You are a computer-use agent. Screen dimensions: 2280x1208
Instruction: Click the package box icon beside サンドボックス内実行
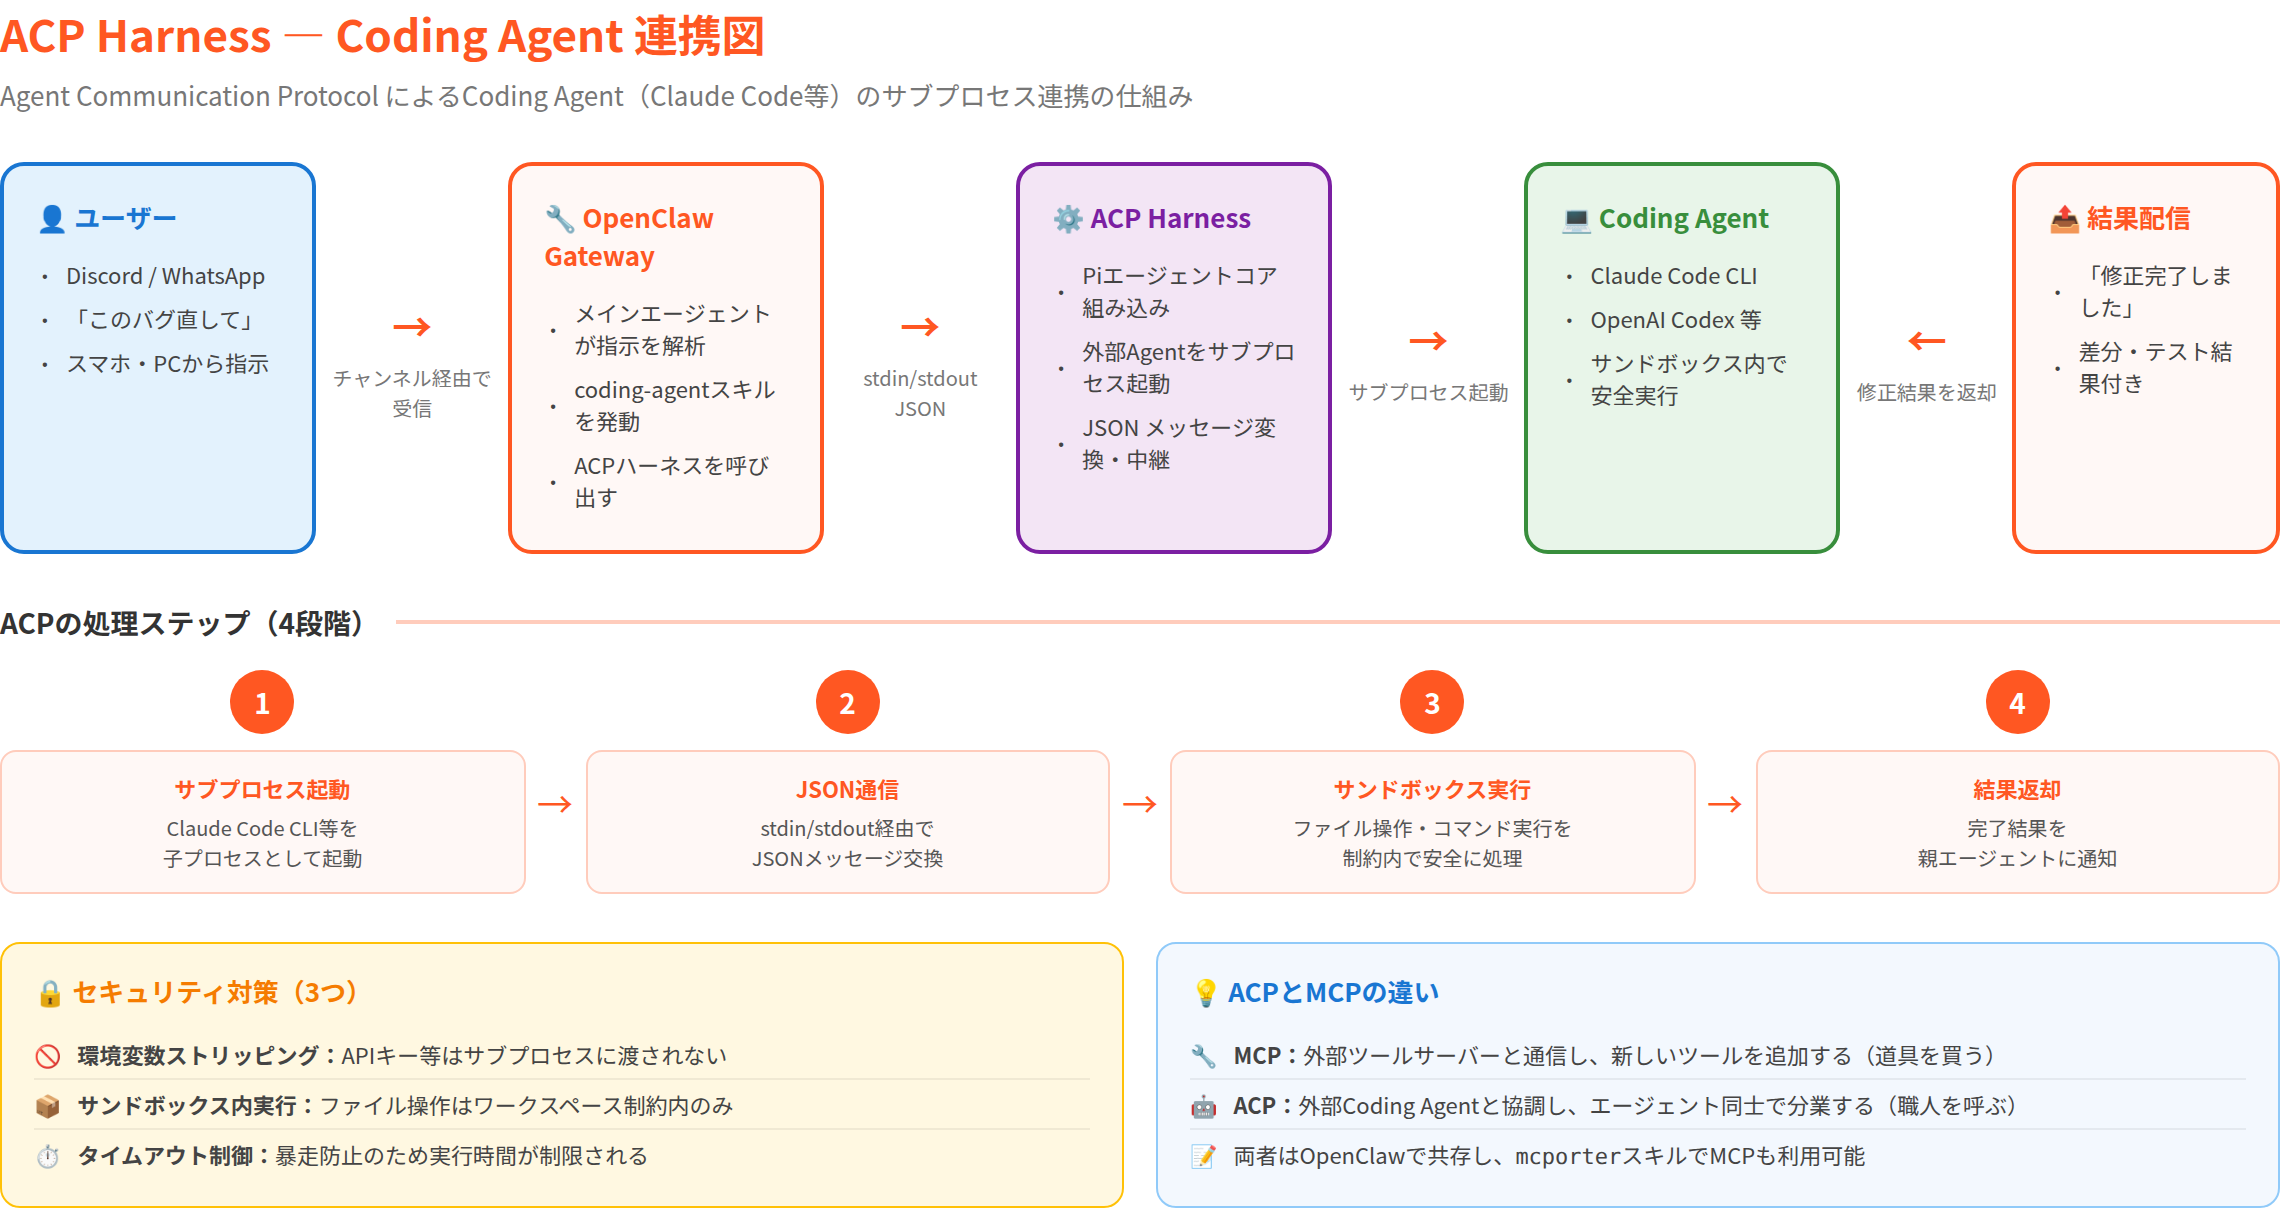pos(48,1106)
